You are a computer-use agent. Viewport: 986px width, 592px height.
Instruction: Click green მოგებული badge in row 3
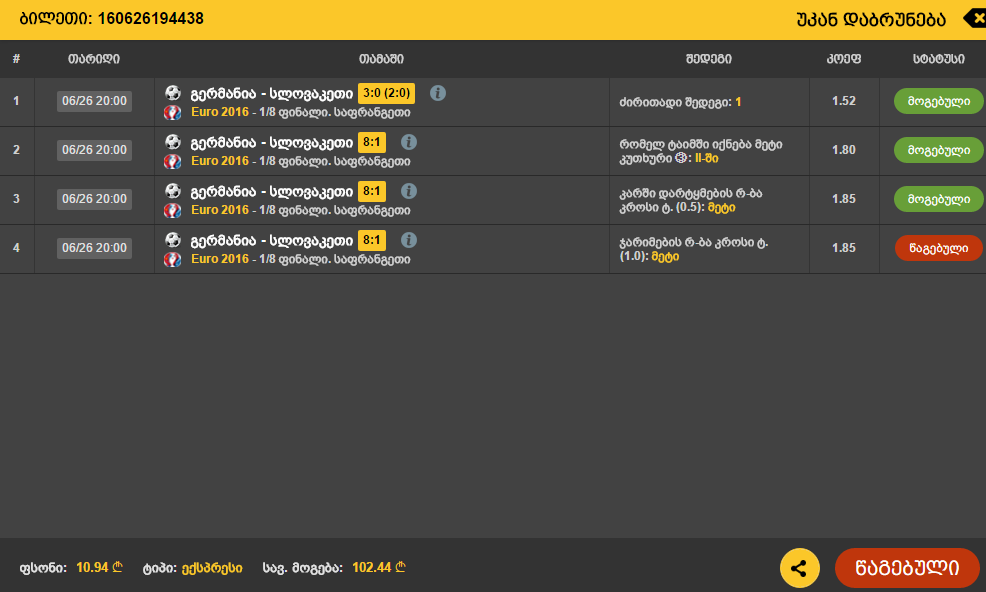938,199
